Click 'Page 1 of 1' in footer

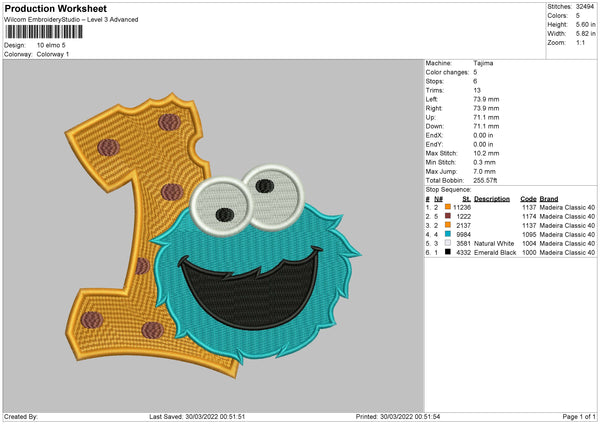tap(579, 417)
